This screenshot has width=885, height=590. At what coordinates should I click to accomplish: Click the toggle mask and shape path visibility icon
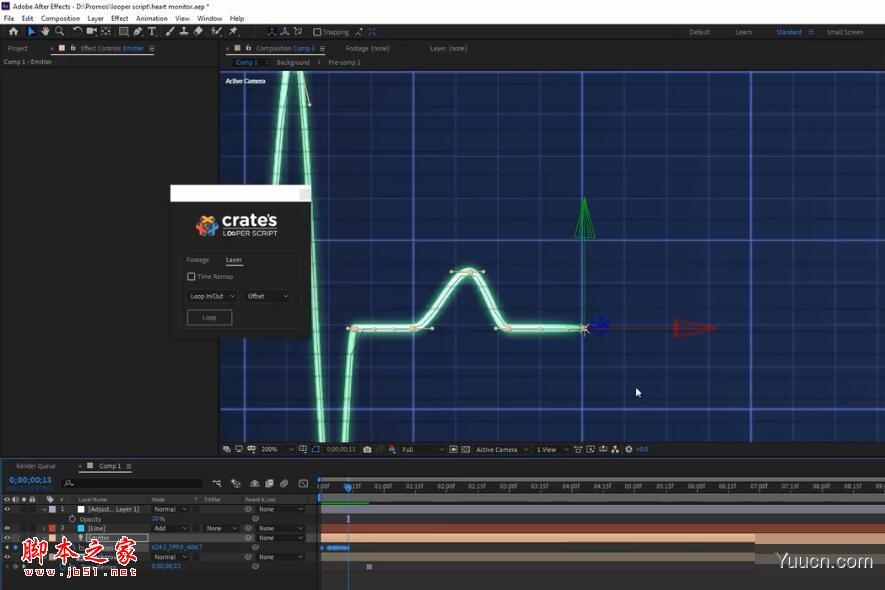(315, 449)
